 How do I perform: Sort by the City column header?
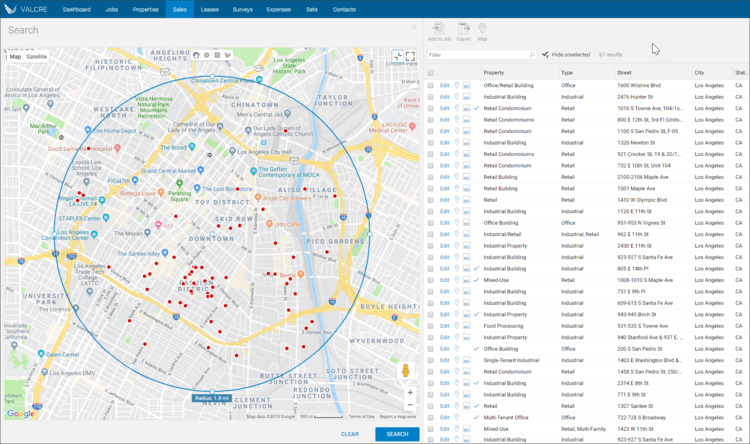pyautogui.click(x=699, y=73)
